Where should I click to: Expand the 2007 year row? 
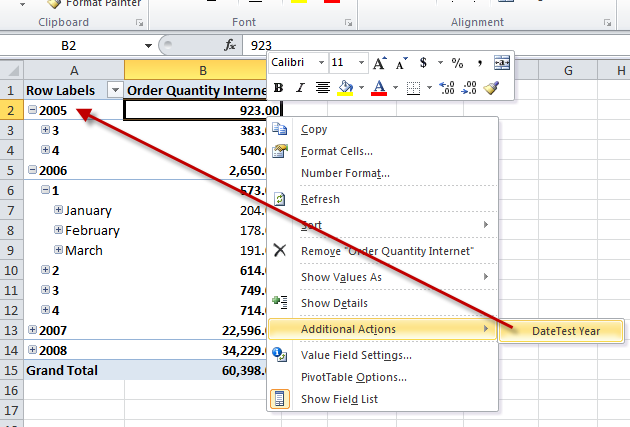click(x=33, y=329)
